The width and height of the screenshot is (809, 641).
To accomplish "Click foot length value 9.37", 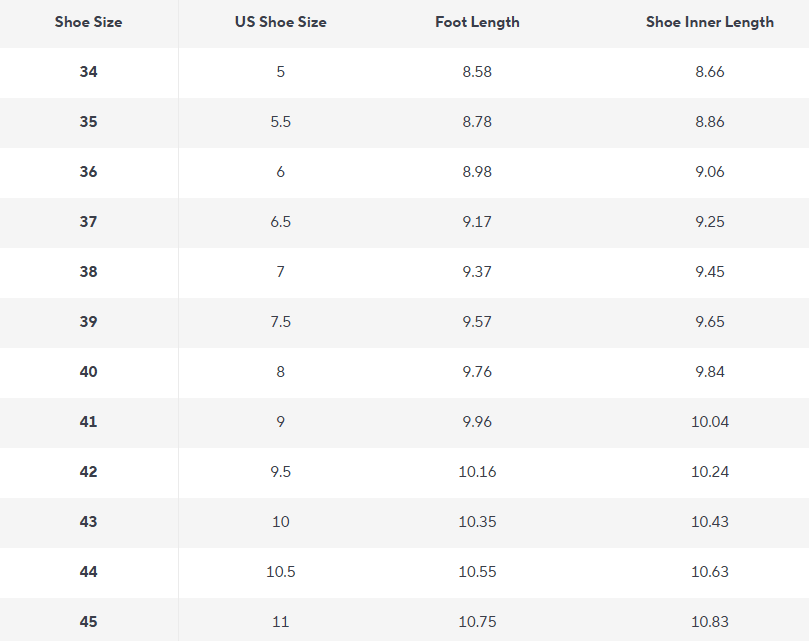I will 477,272.
